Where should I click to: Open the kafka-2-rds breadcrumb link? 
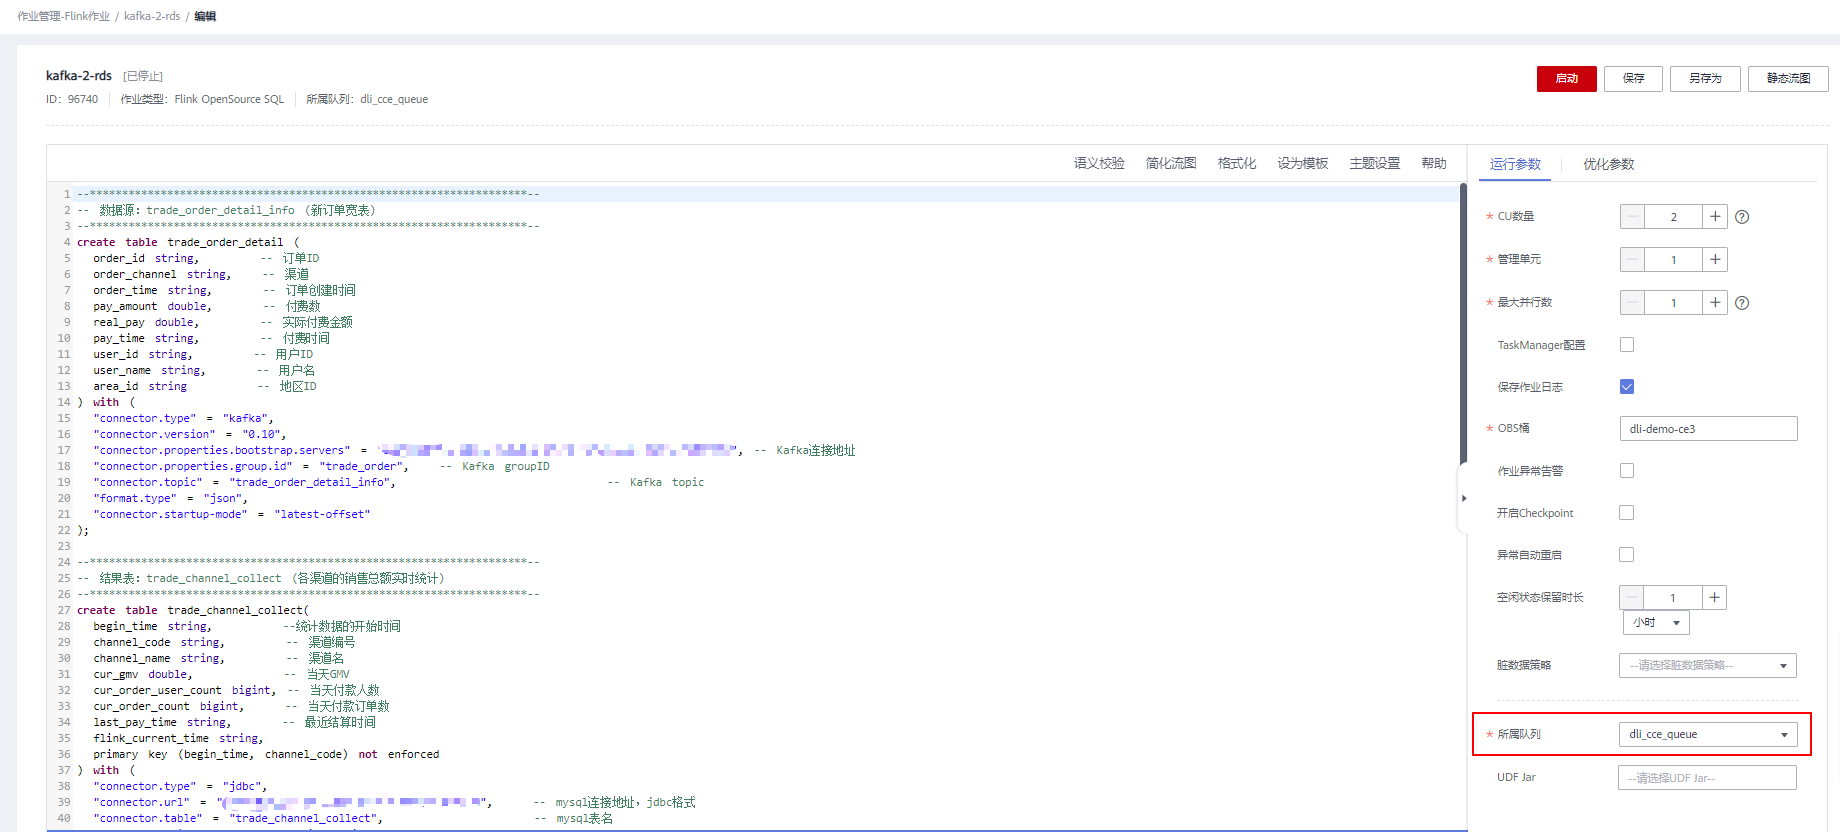point(152,16)
